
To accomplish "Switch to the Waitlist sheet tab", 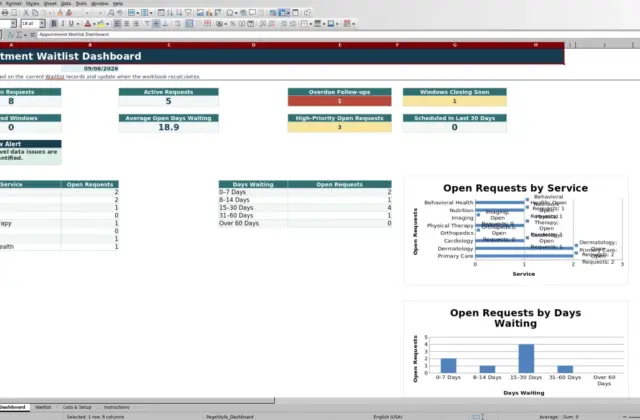I will tap(43, 407).
